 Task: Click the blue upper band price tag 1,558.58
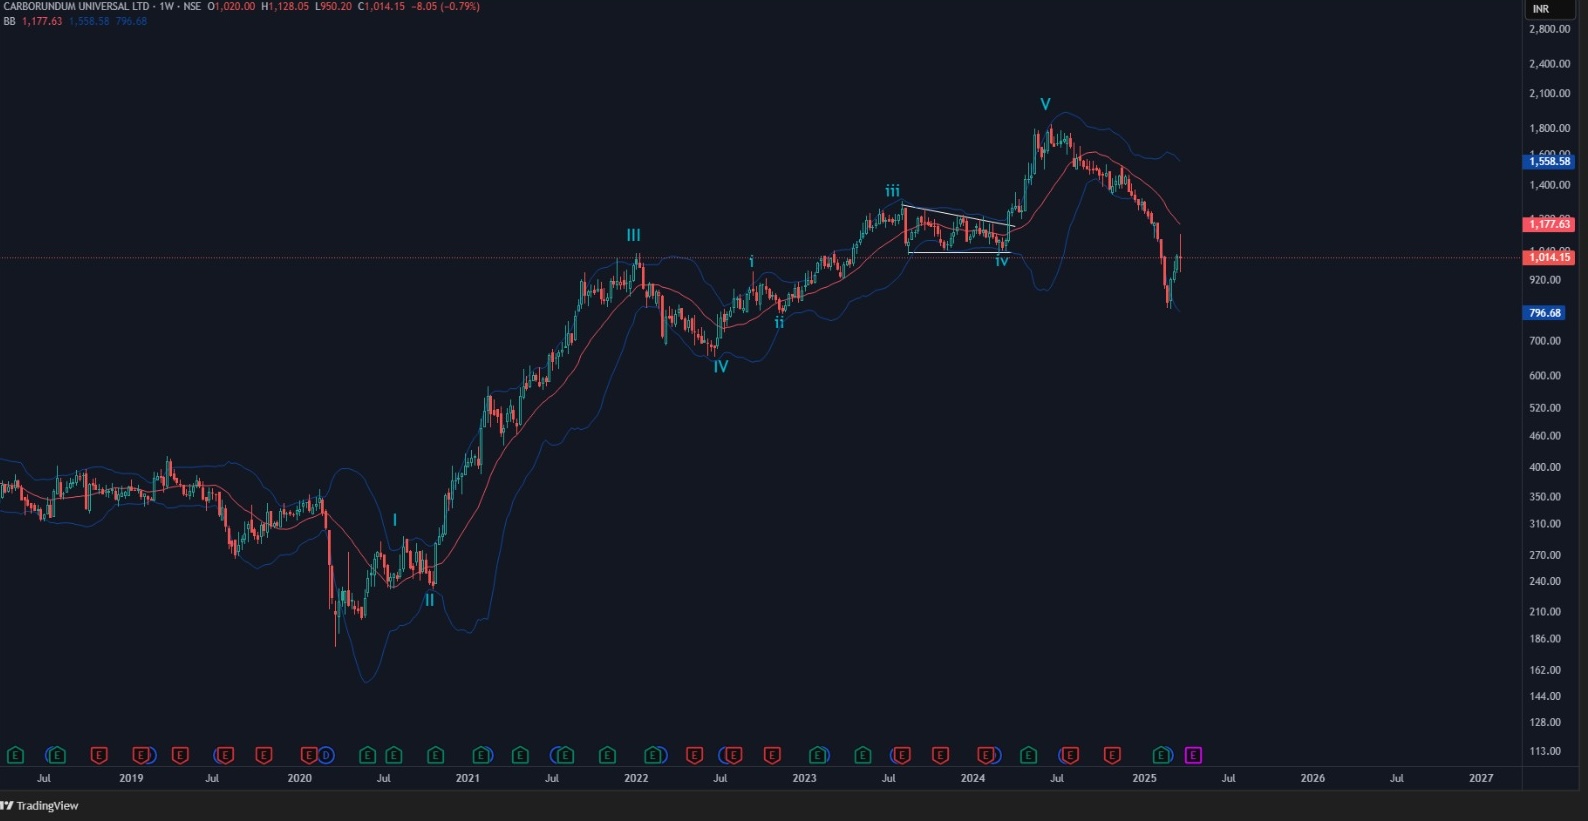click(x=1548, y=161)
